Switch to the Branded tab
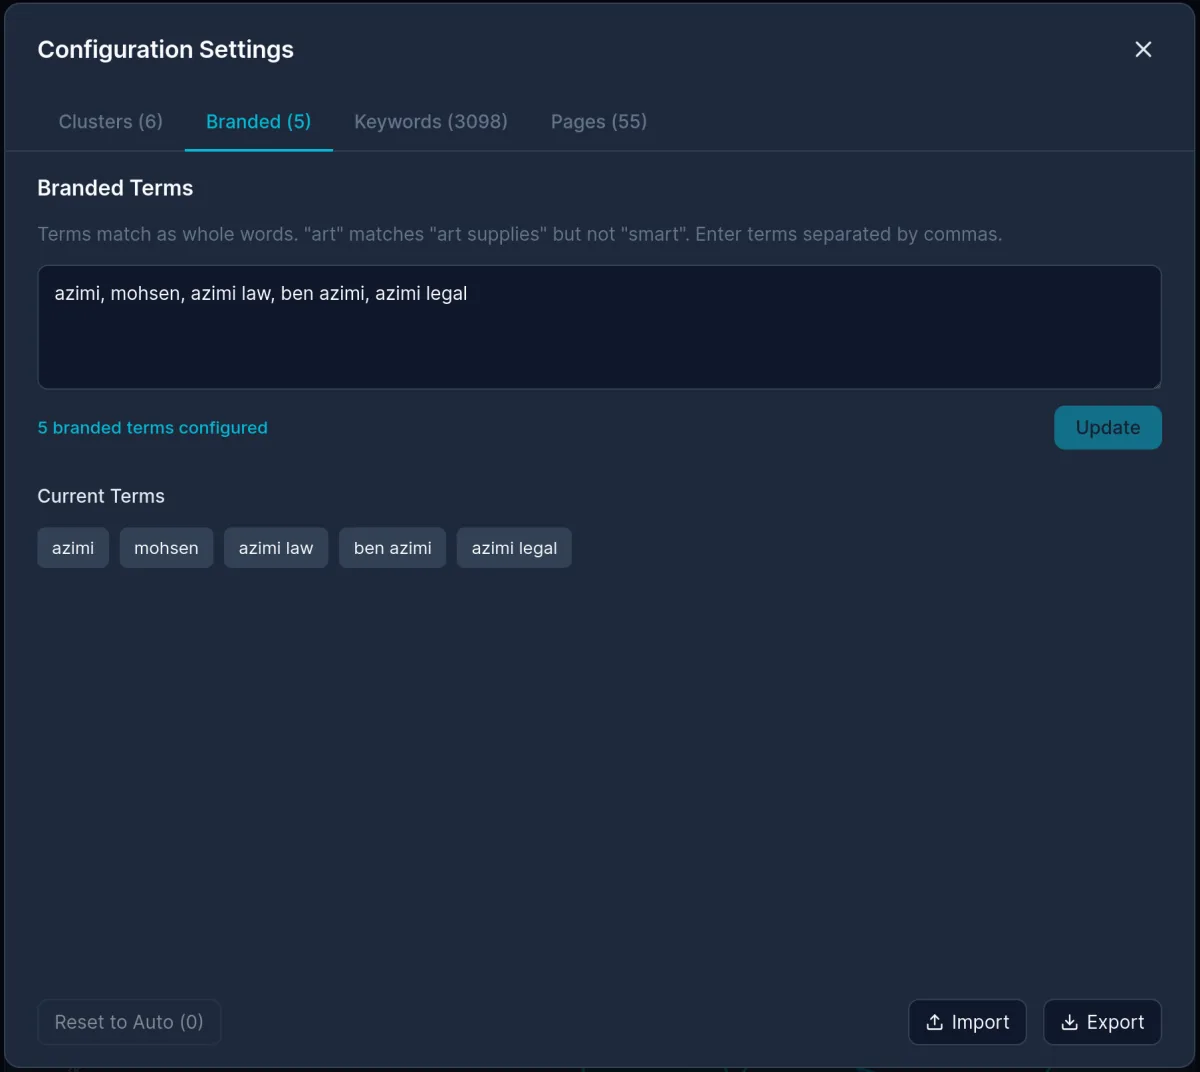This screenshot has width=1200, height=1072. click(258, 121)
